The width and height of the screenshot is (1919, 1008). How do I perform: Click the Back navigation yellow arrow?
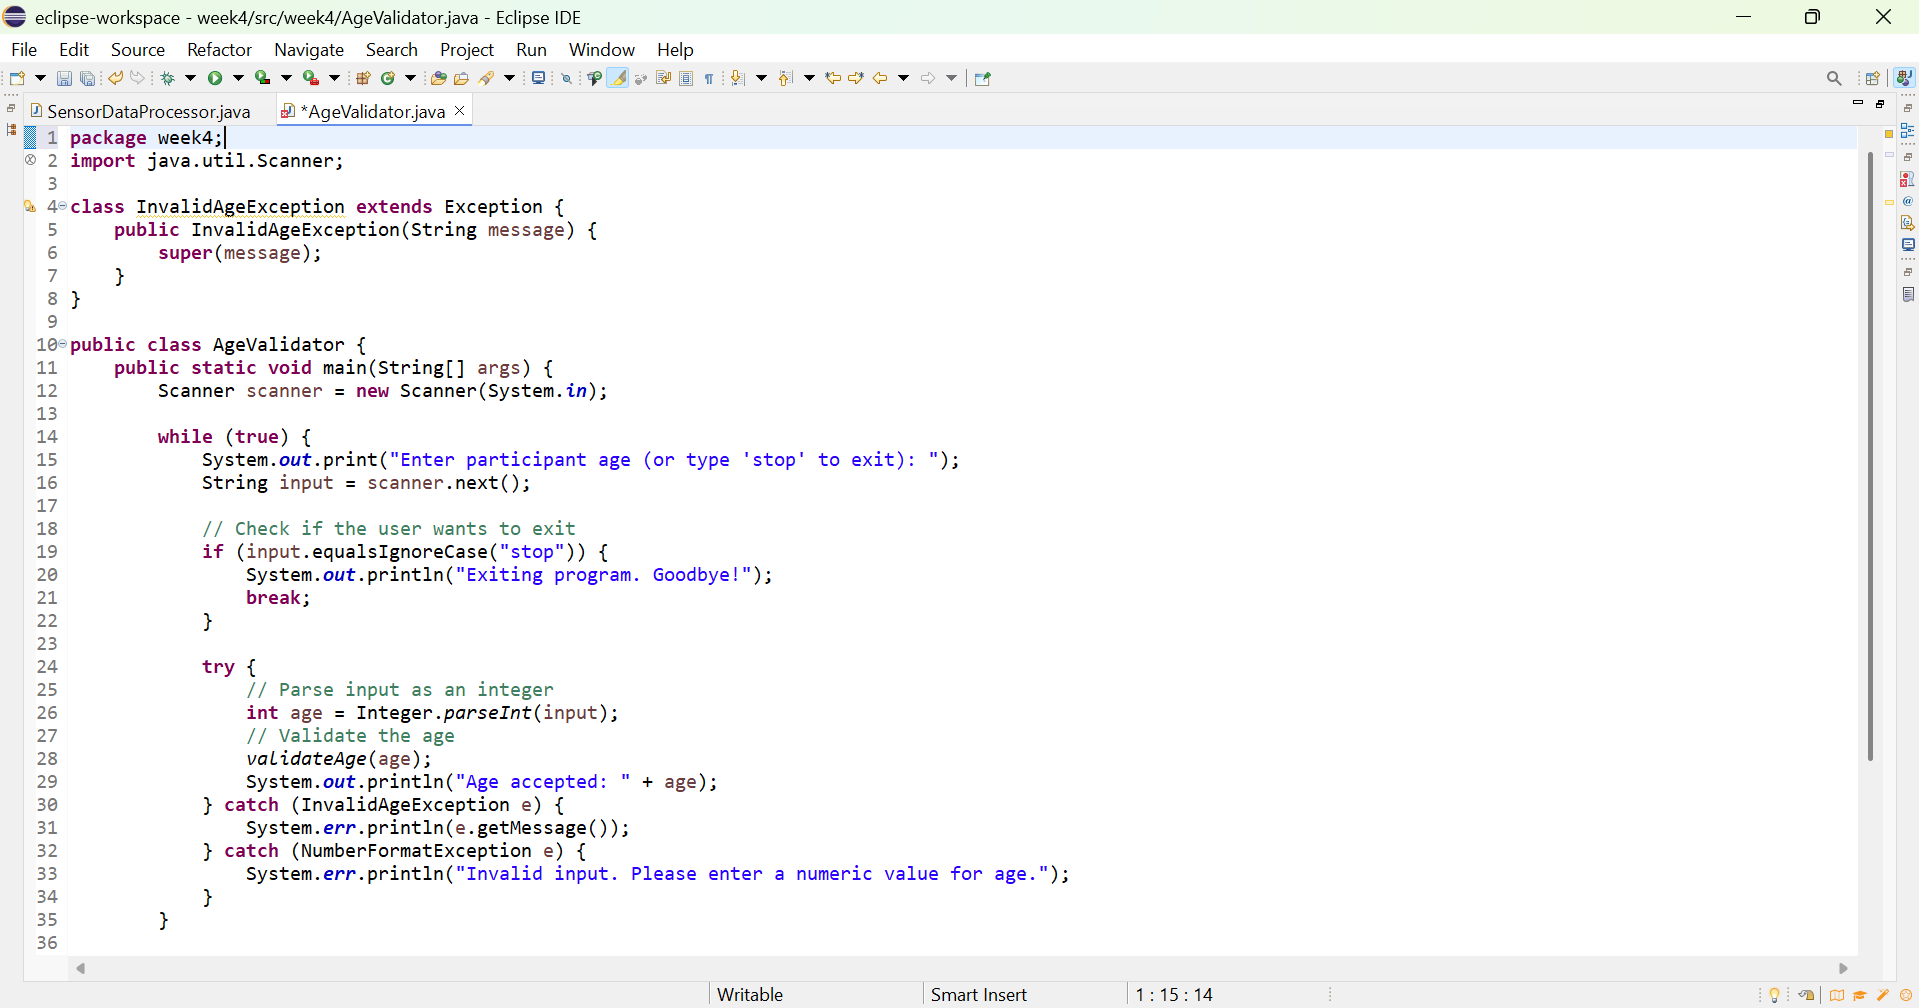point(880,78)
